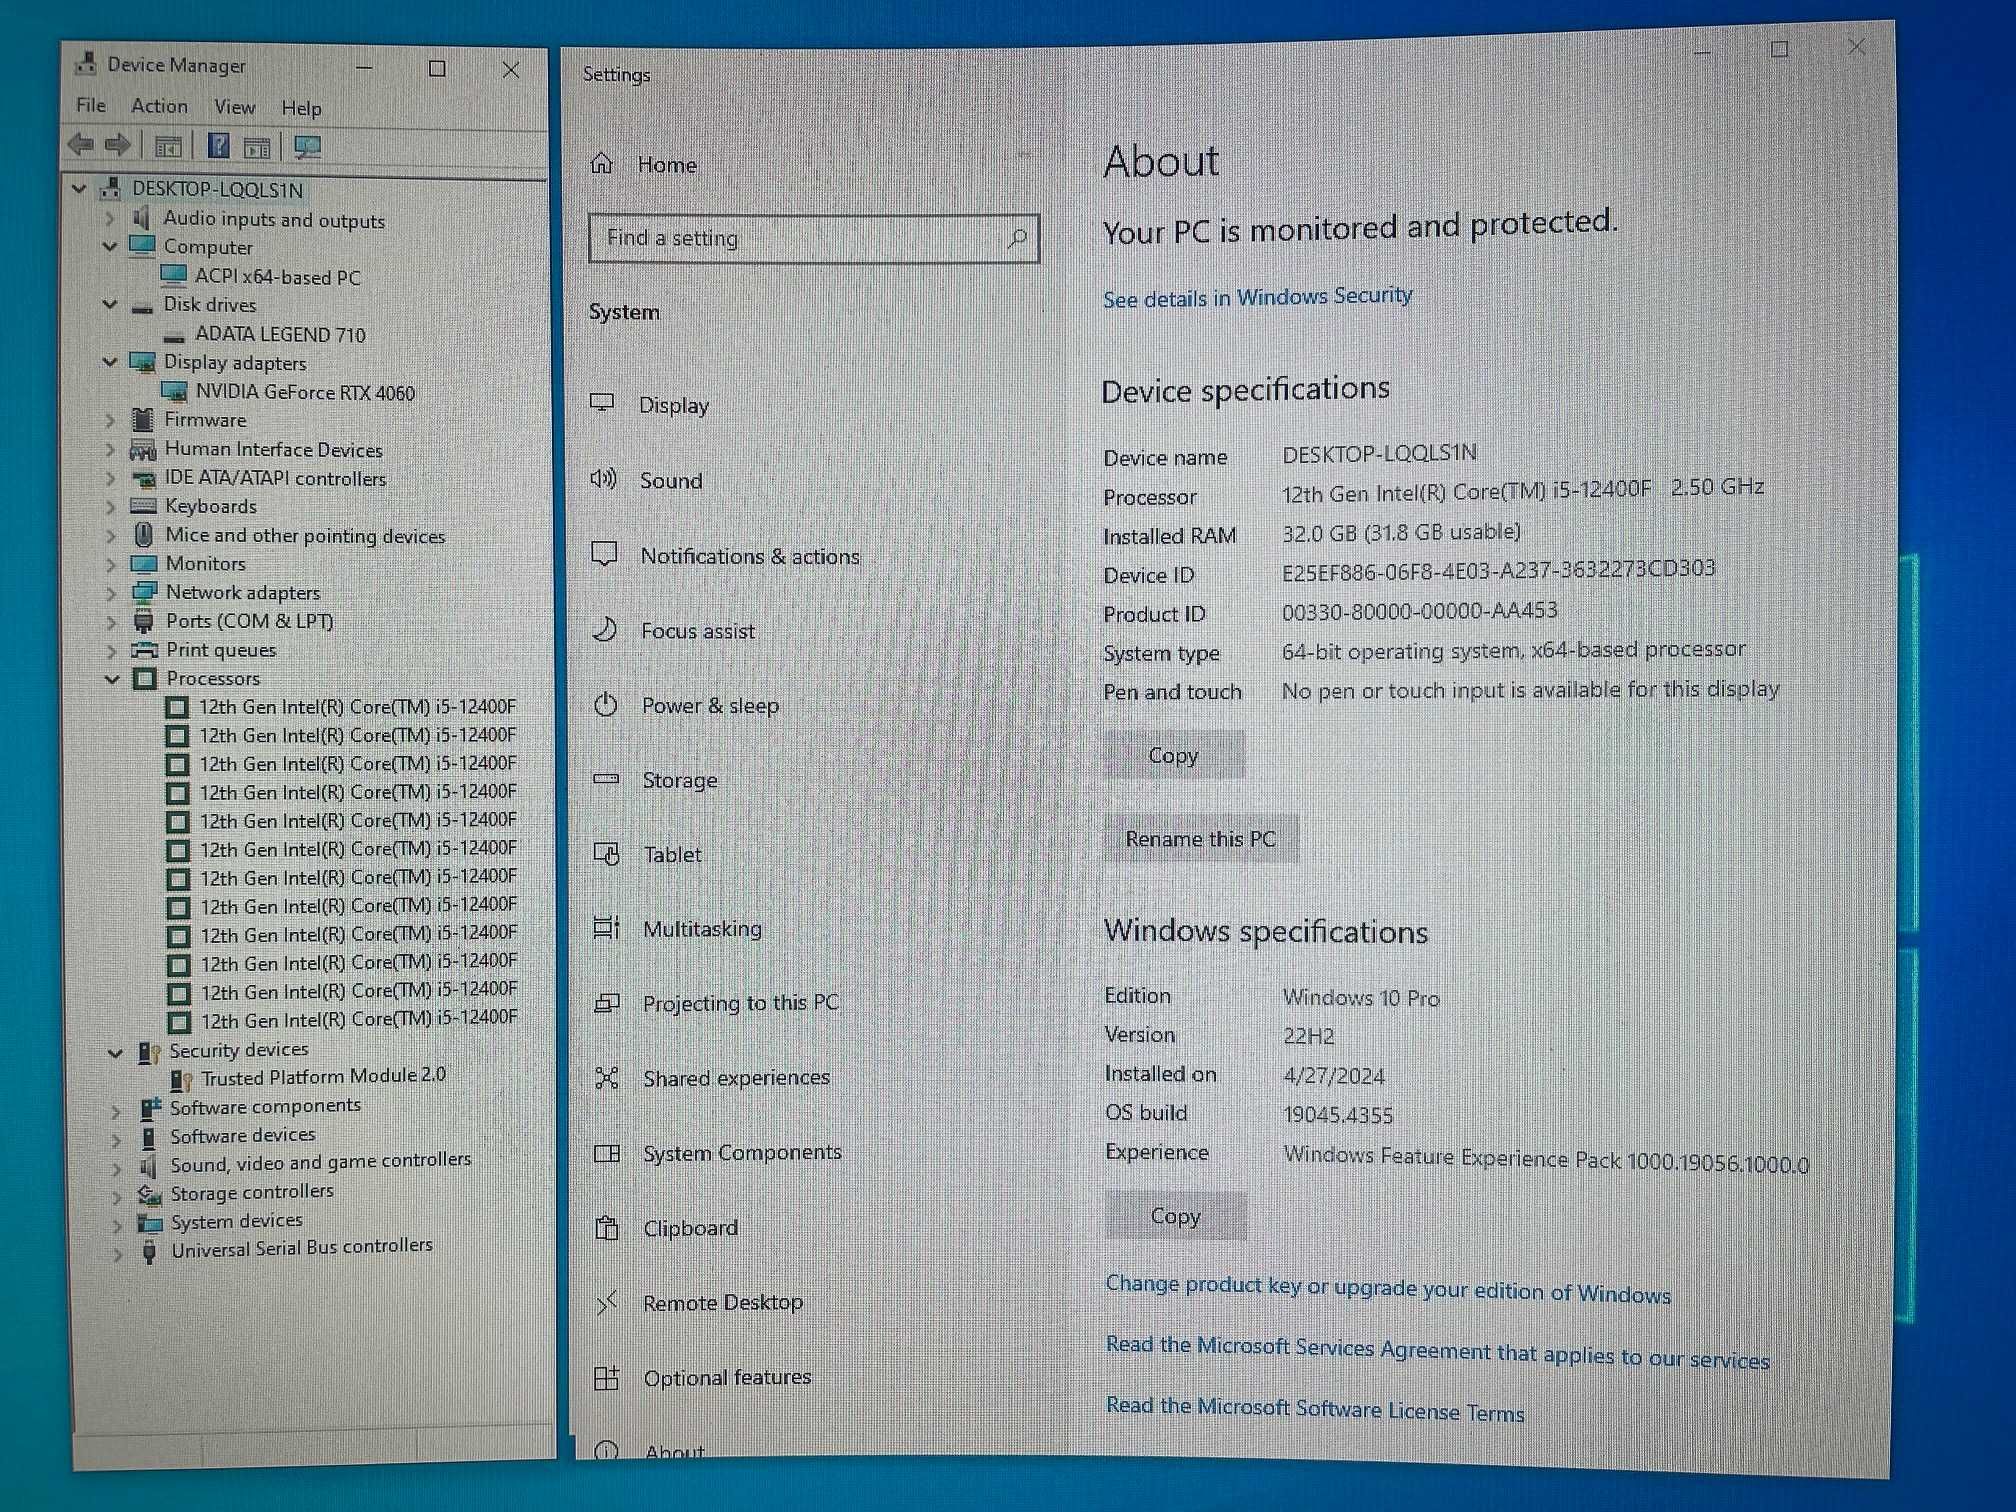Select the Action menu in Device Manager
Image resolution: width=2016 pixels, height=1512 pixels.
(x=160, y=106)
